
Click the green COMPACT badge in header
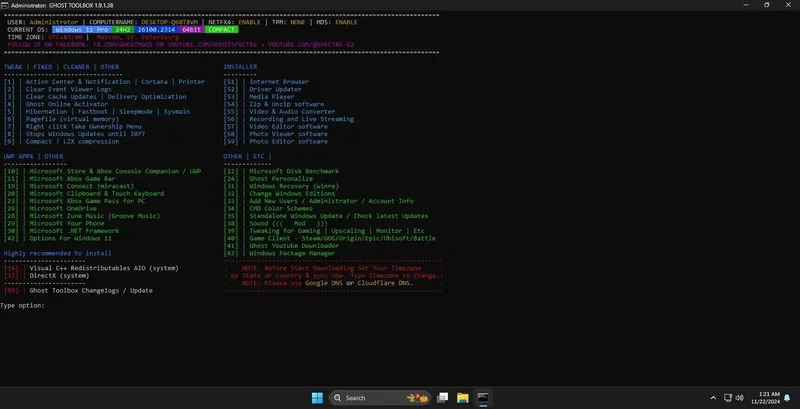[221, 30]
